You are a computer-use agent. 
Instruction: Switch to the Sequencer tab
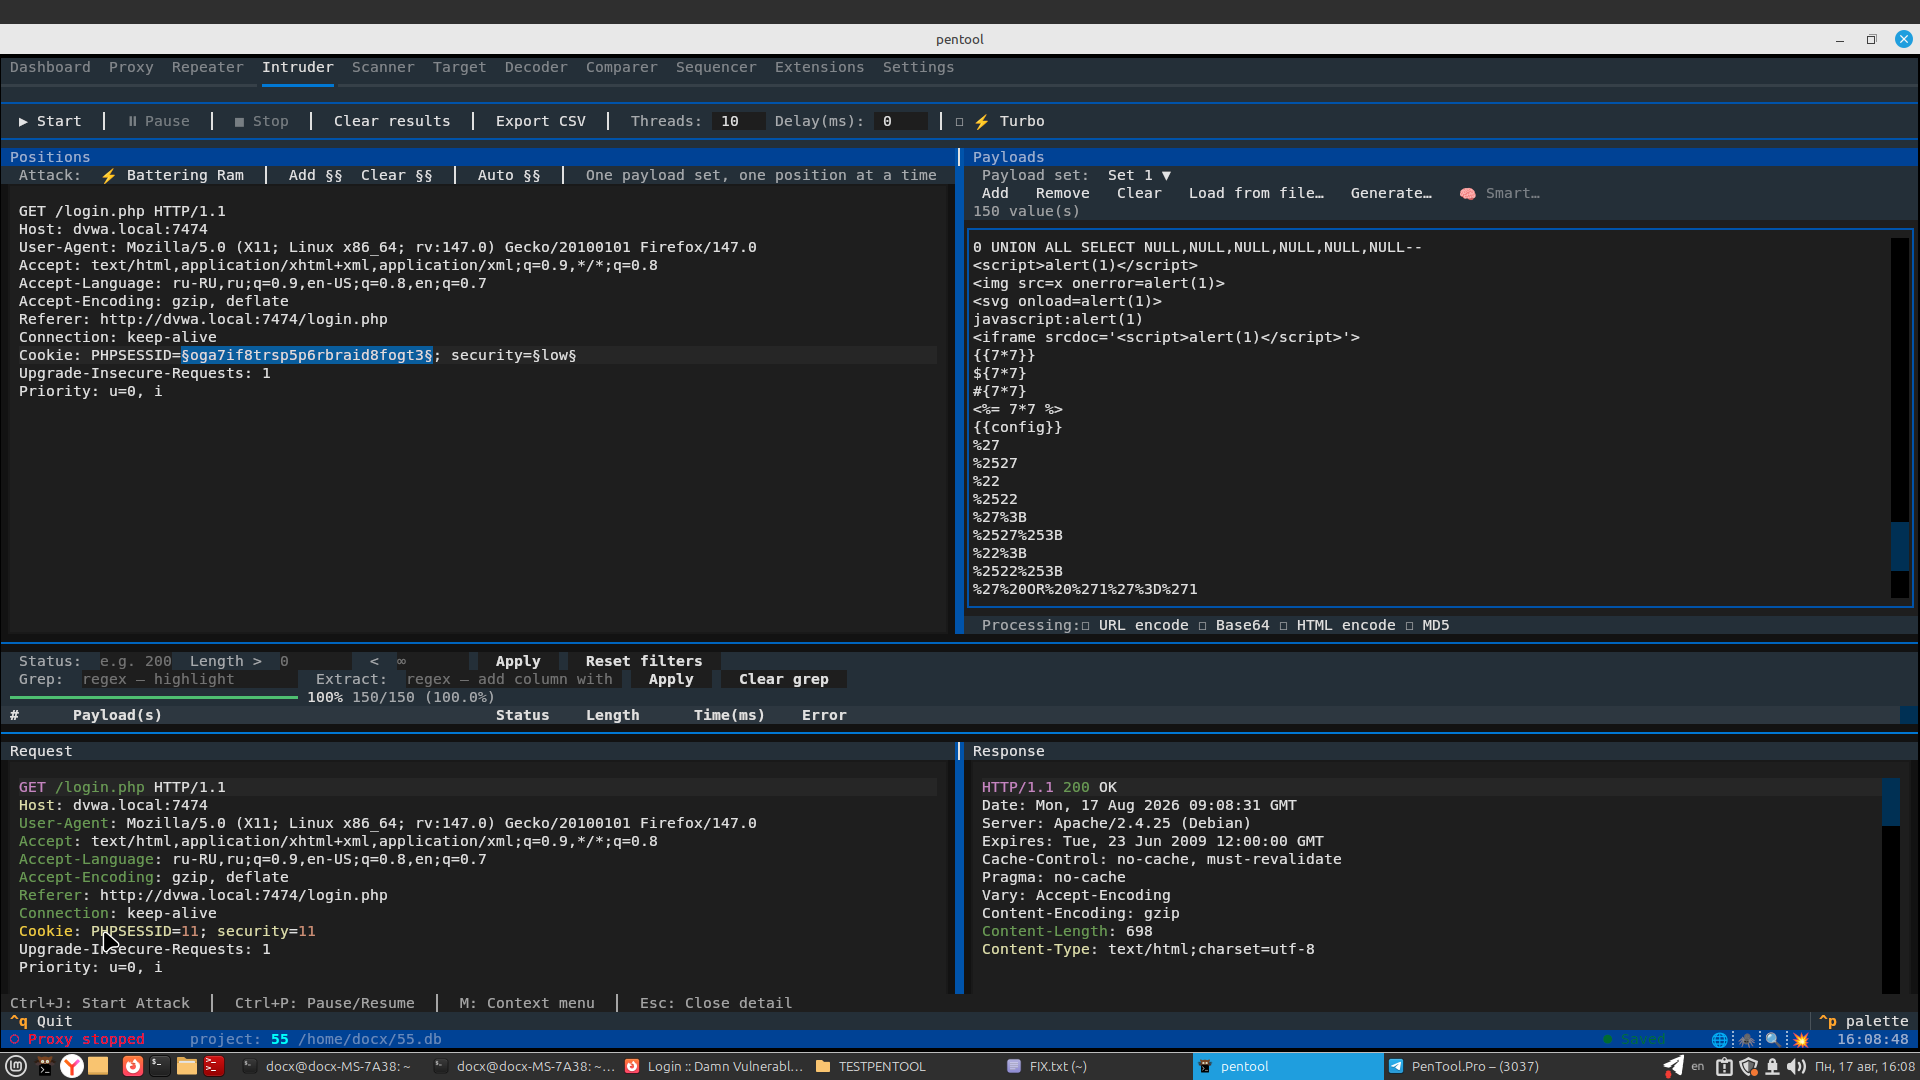[716, 67]
